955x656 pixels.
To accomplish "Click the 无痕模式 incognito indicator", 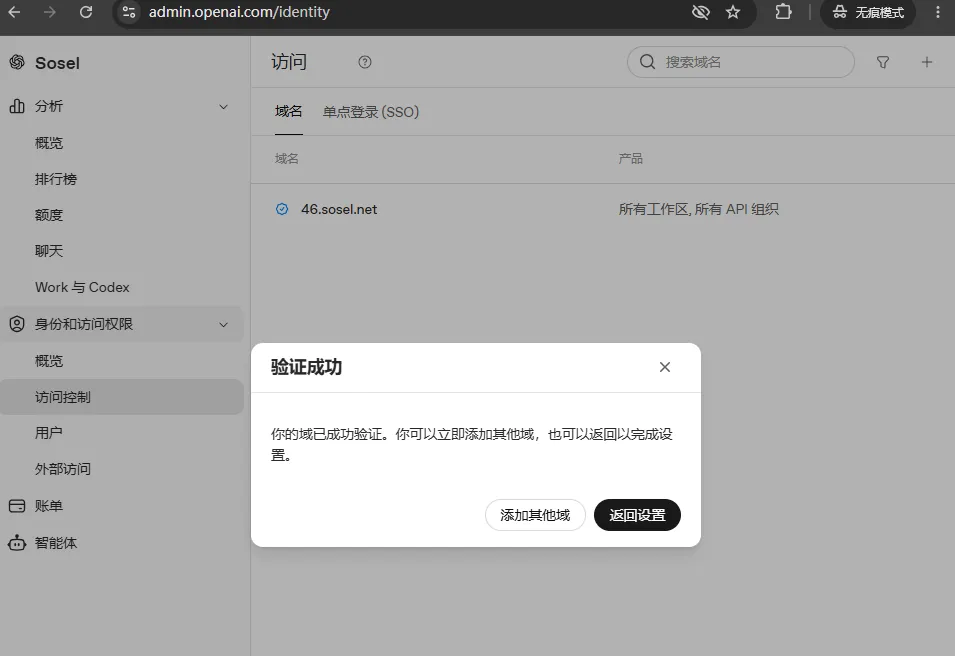I will coord(868,13).
